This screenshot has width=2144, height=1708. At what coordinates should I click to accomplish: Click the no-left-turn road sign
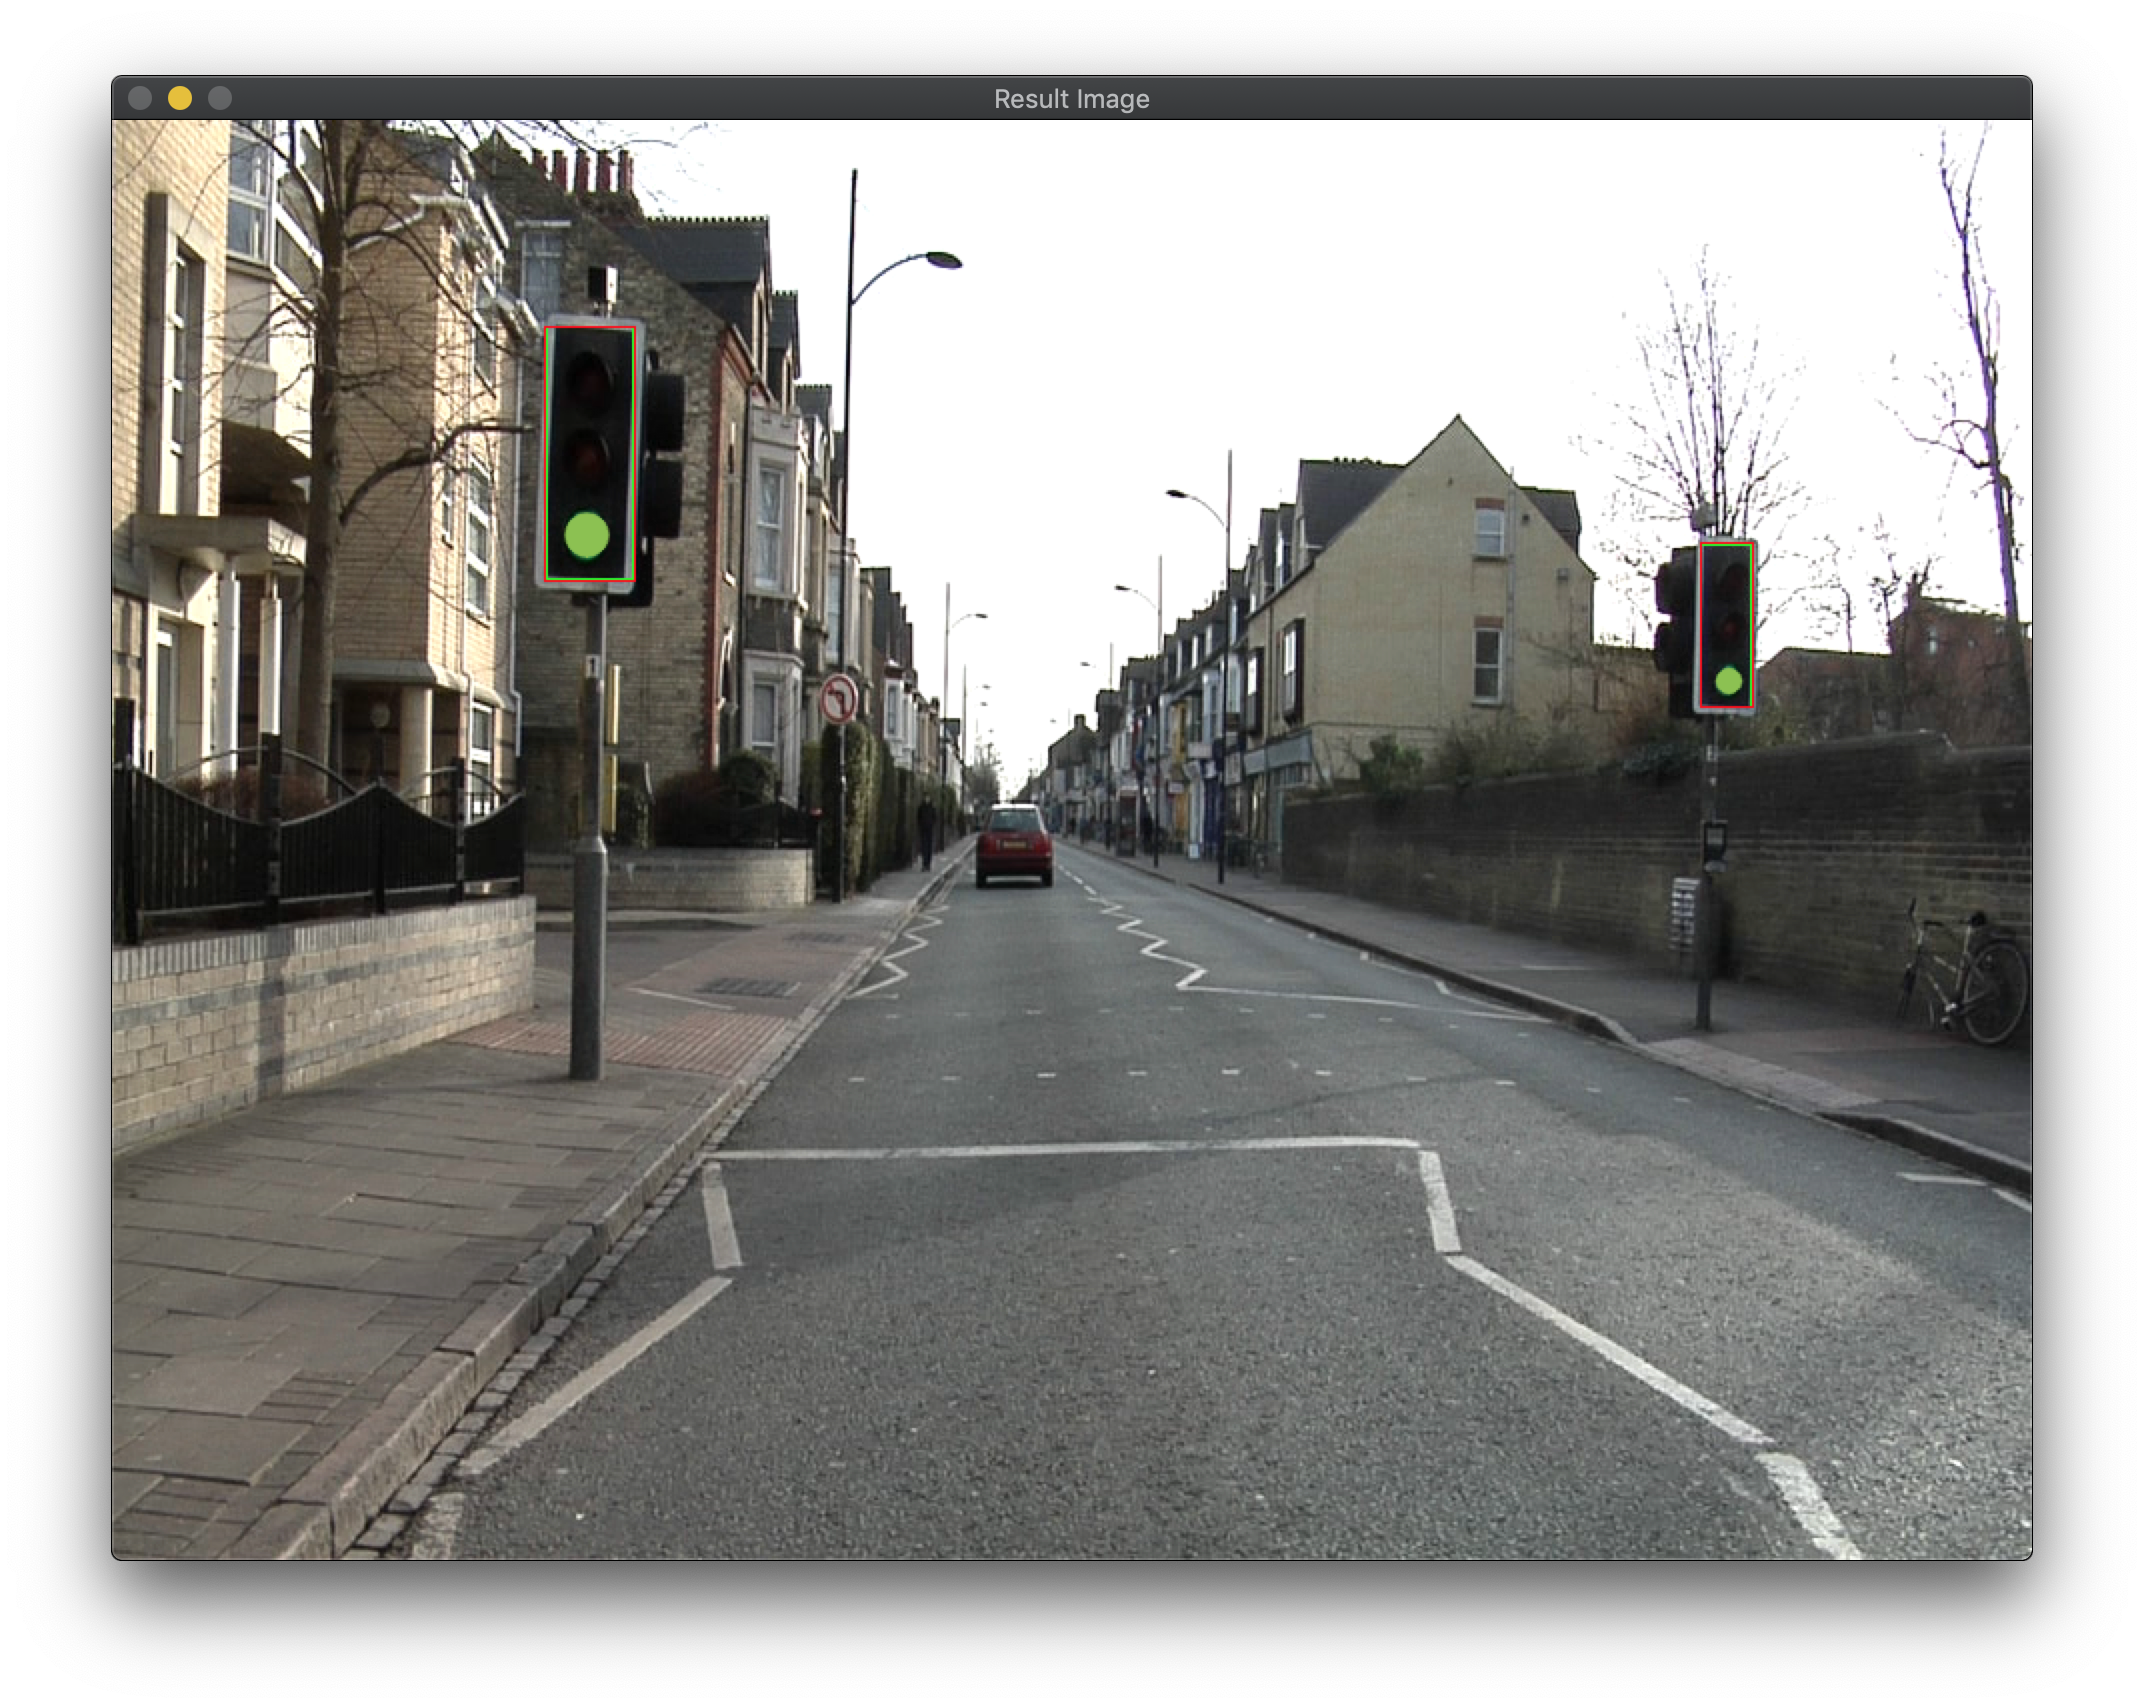click(838, 698)
